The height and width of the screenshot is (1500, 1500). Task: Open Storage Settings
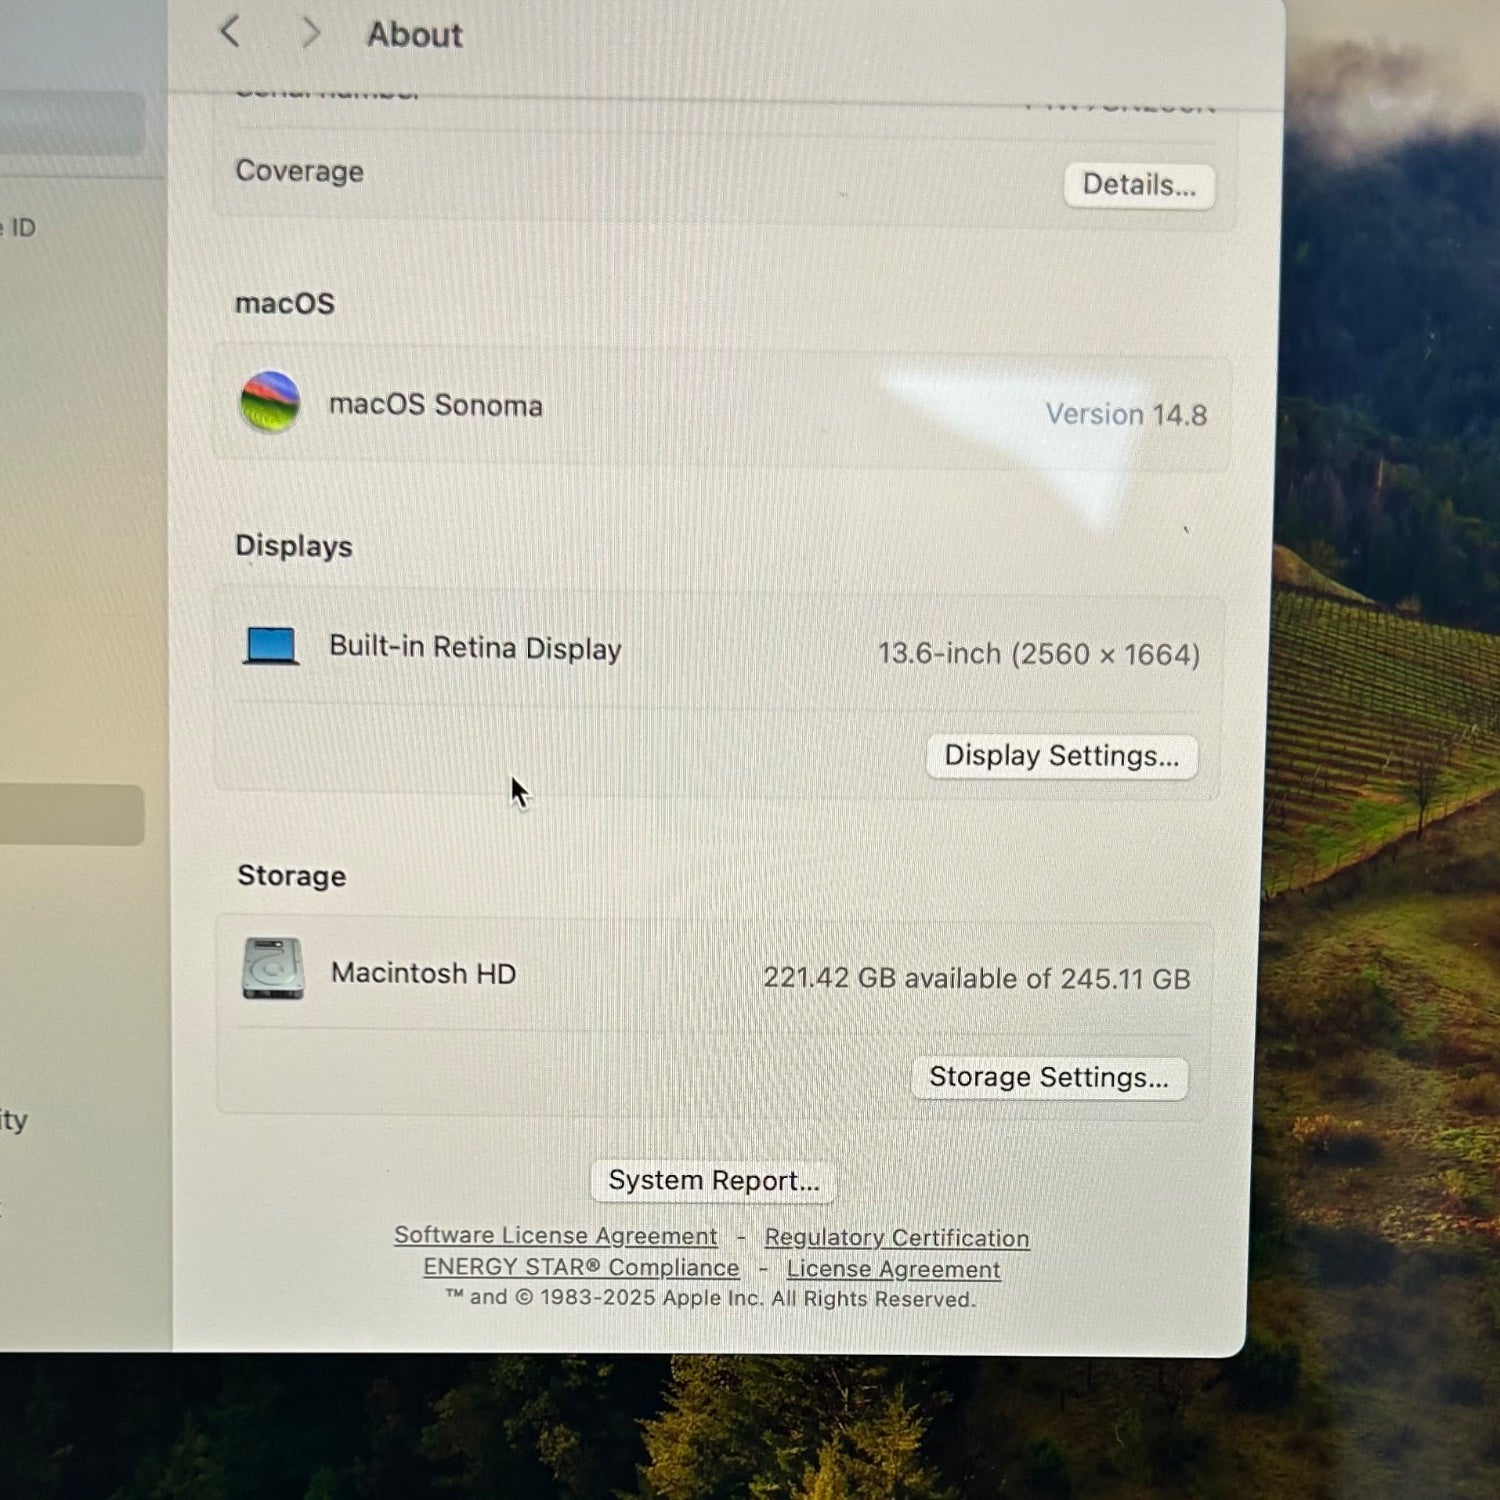tap(1048, 1078)
